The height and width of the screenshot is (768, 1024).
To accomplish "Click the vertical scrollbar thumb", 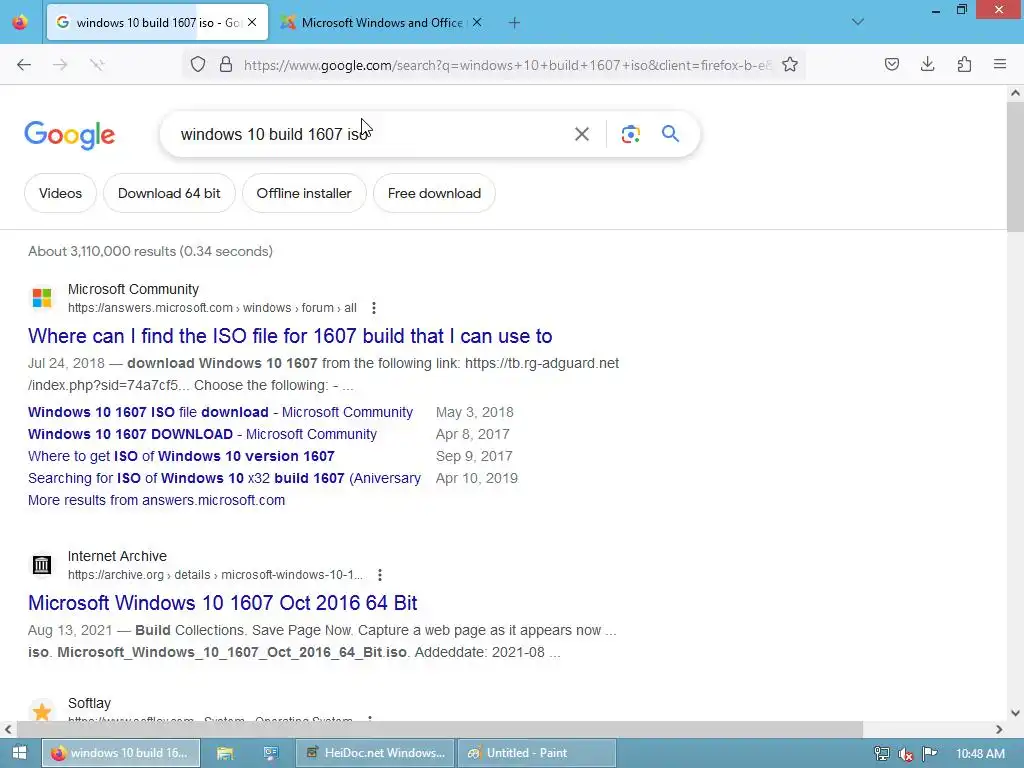I will [x=1015, y=167].
